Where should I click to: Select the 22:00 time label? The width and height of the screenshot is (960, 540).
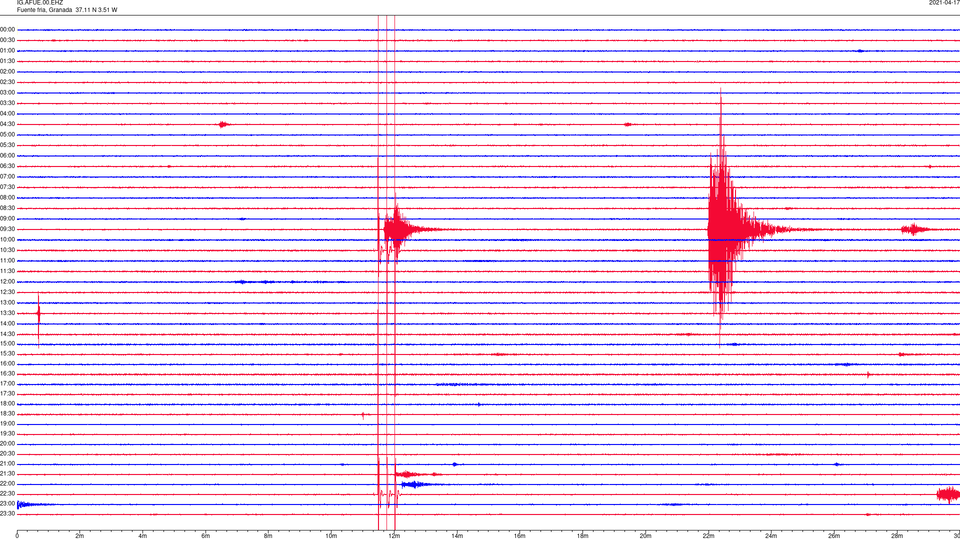[7, 484]
